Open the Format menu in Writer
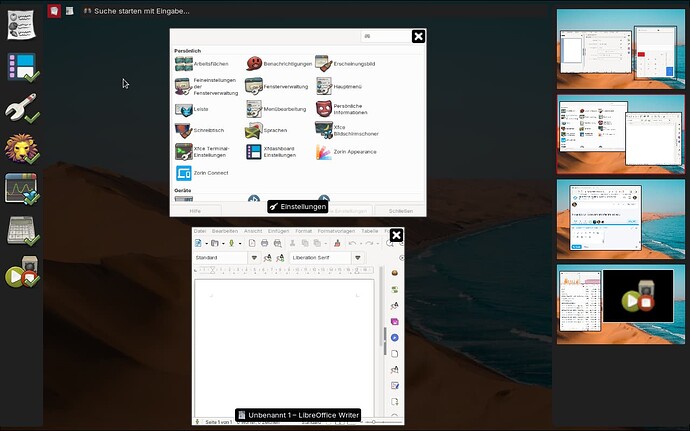Screen dimensions: 690x431 (x=303, y=231)
